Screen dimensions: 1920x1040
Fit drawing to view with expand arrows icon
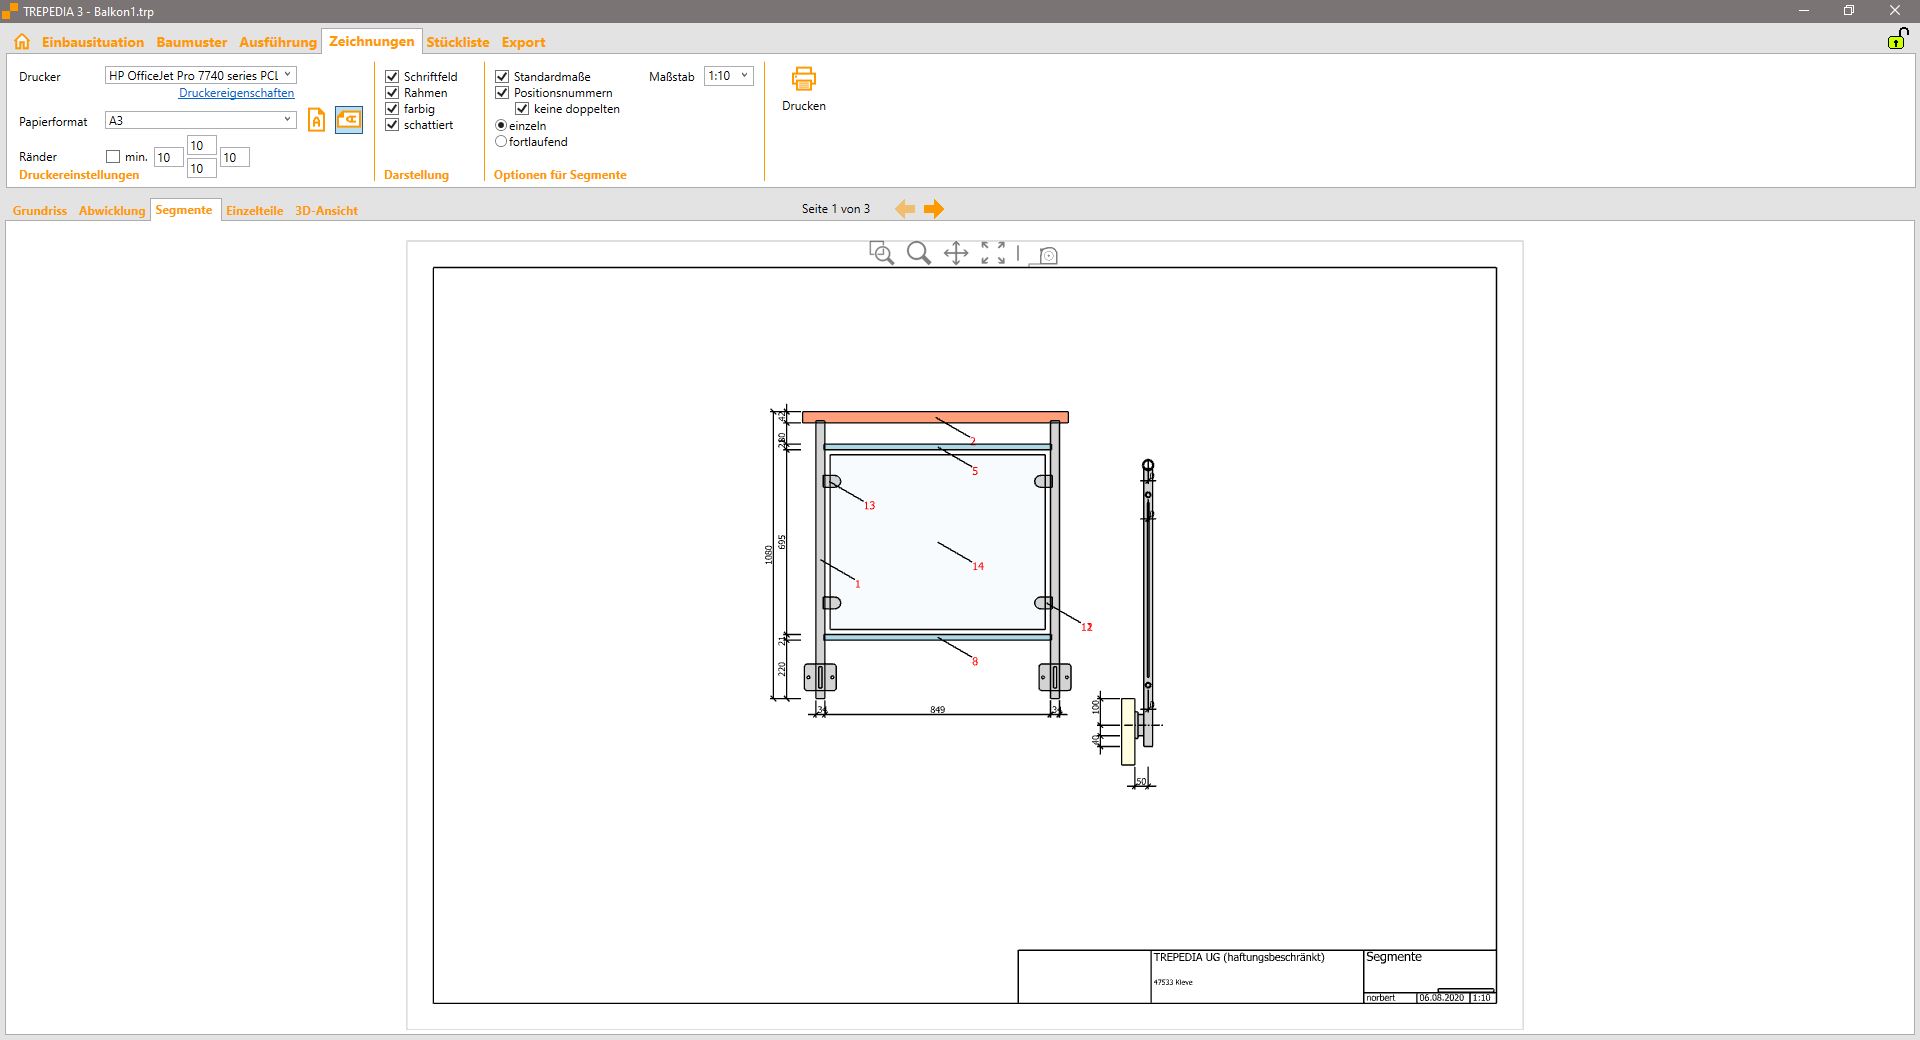pyautogui.click(x=993, y=254)
